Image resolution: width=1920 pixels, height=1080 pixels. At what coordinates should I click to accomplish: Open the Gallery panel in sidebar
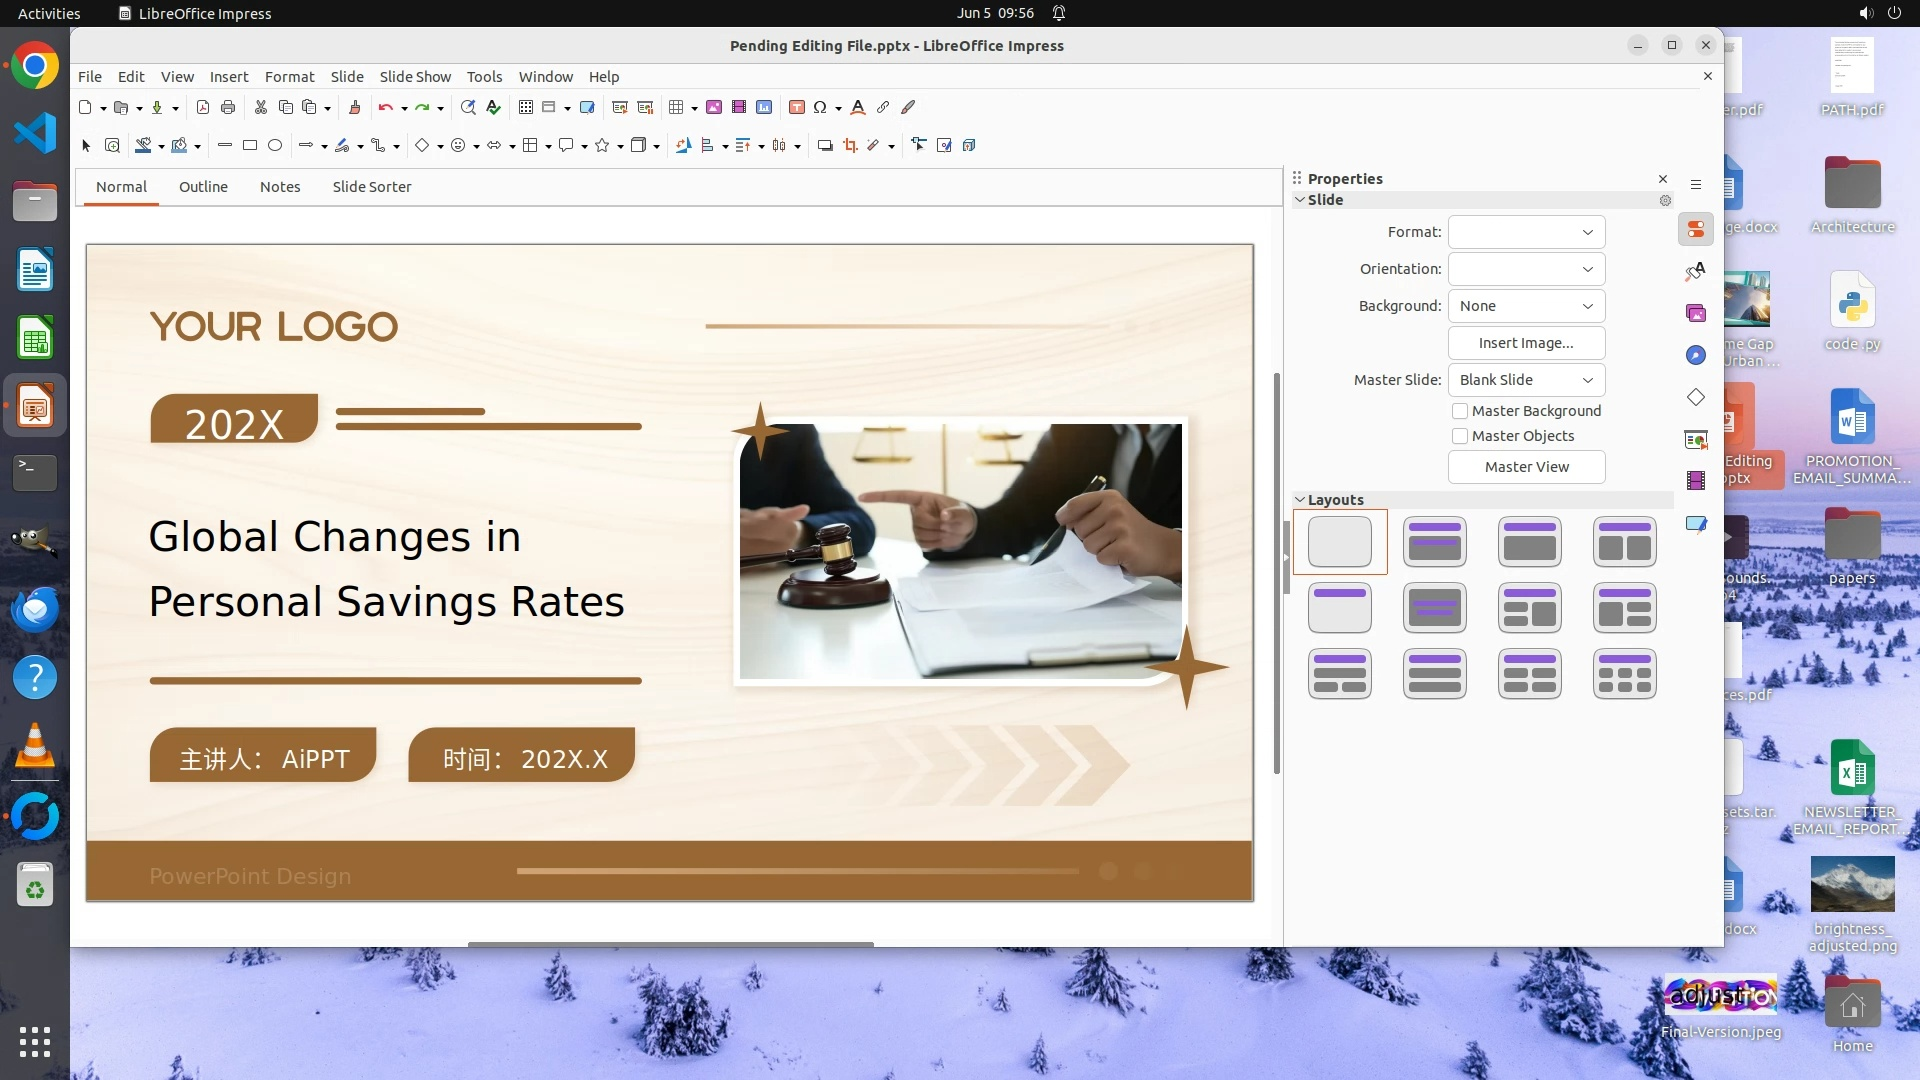(1695, 314)
